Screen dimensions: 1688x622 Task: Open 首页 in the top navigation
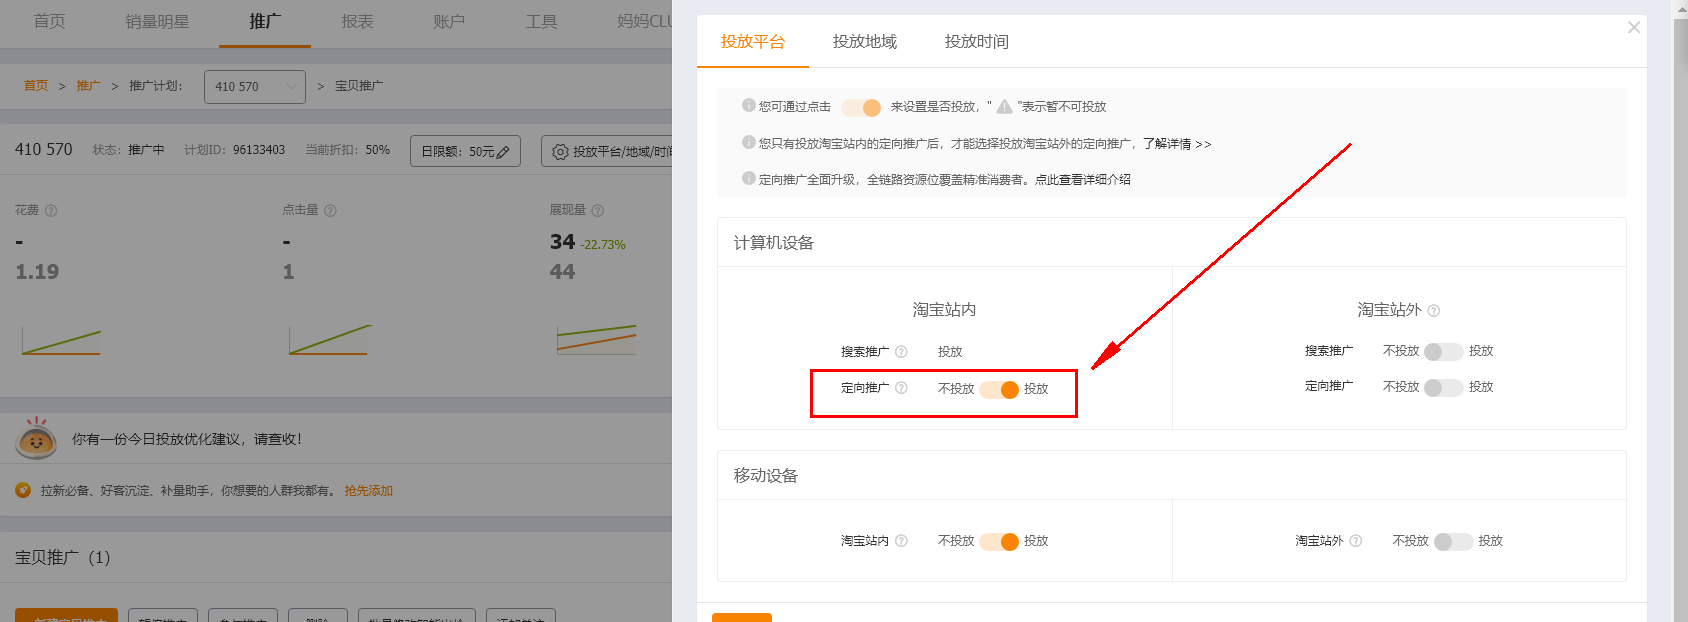(50, 21)
